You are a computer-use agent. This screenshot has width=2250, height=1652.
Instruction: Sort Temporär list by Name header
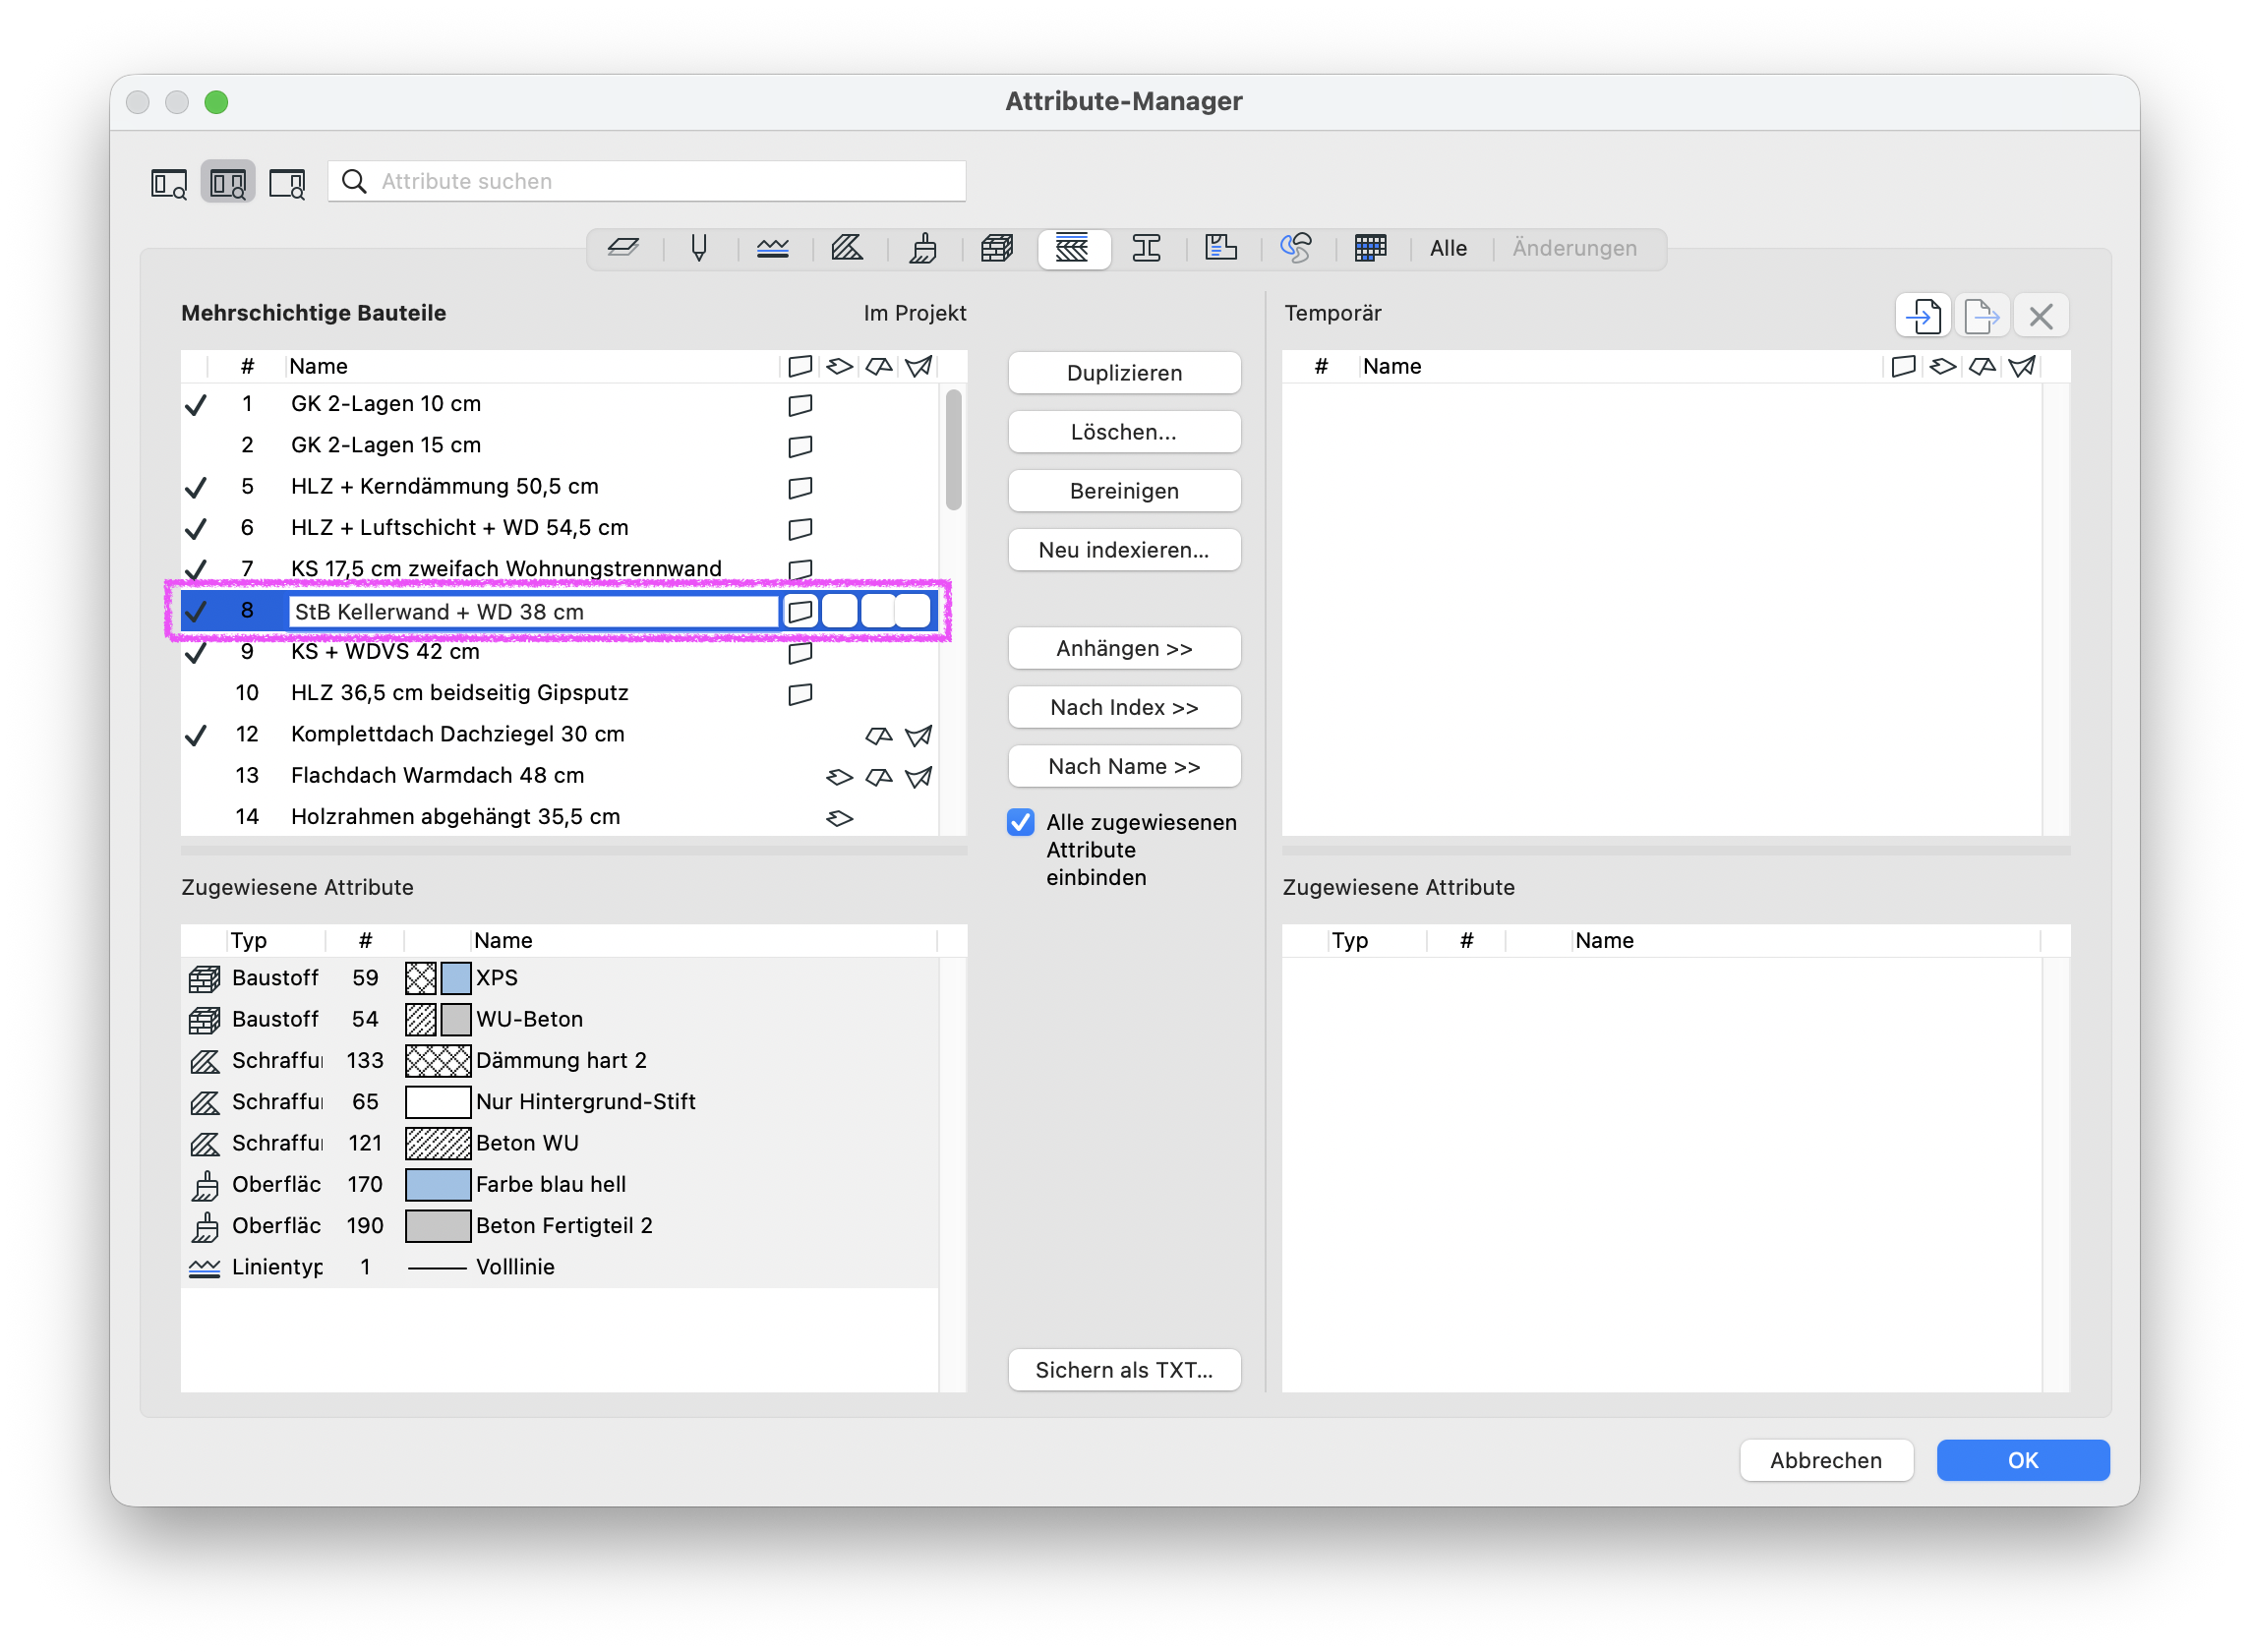click(x=1620, y=366)
